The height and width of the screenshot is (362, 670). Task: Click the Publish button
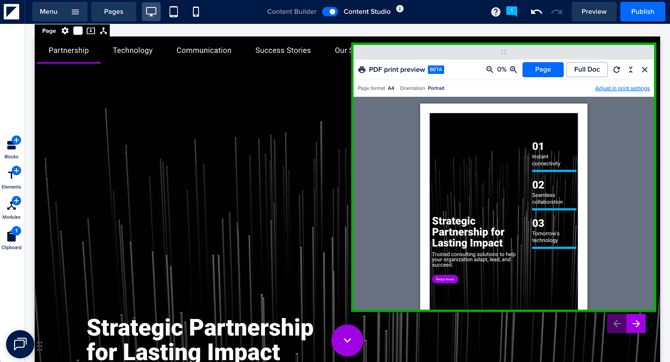click(642, 12)
